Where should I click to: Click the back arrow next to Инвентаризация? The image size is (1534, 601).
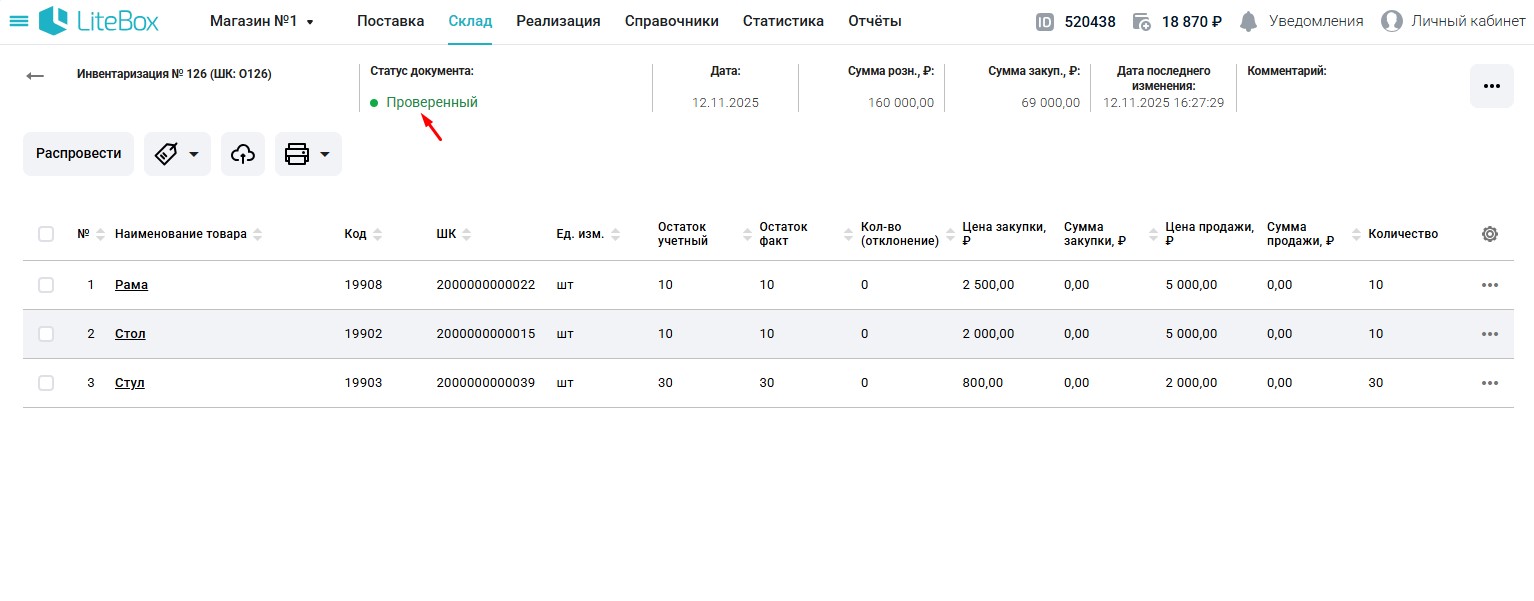(x=35, y=76)
